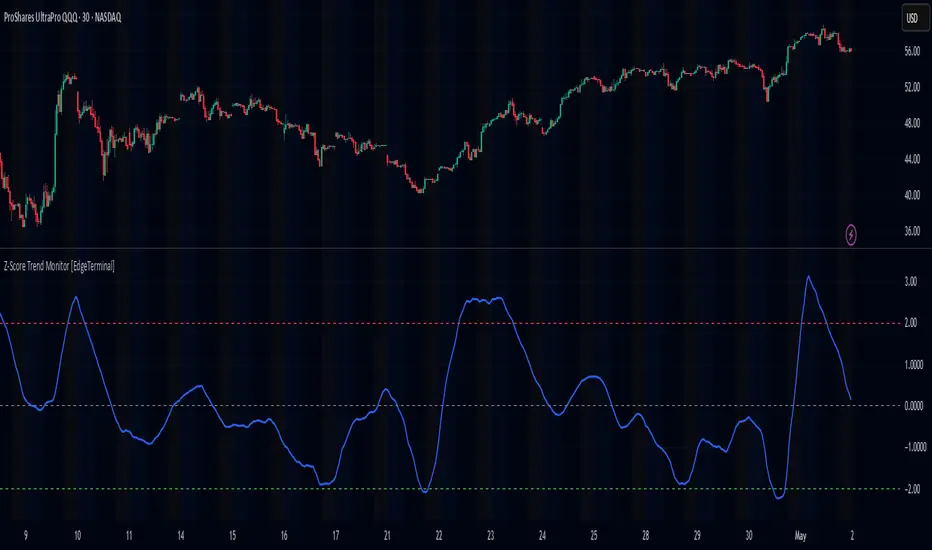
Task: Click date 9 on the time axis
Action: coord(26,536)
